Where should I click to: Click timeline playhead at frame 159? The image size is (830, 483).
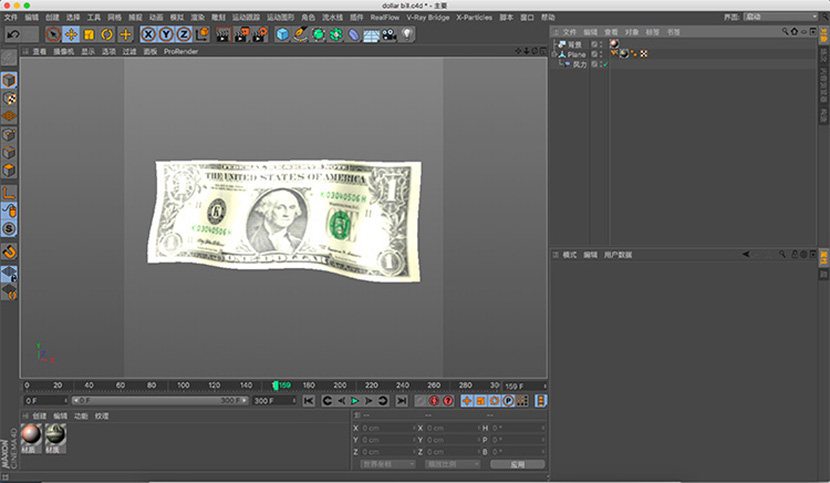click(275, 386)
